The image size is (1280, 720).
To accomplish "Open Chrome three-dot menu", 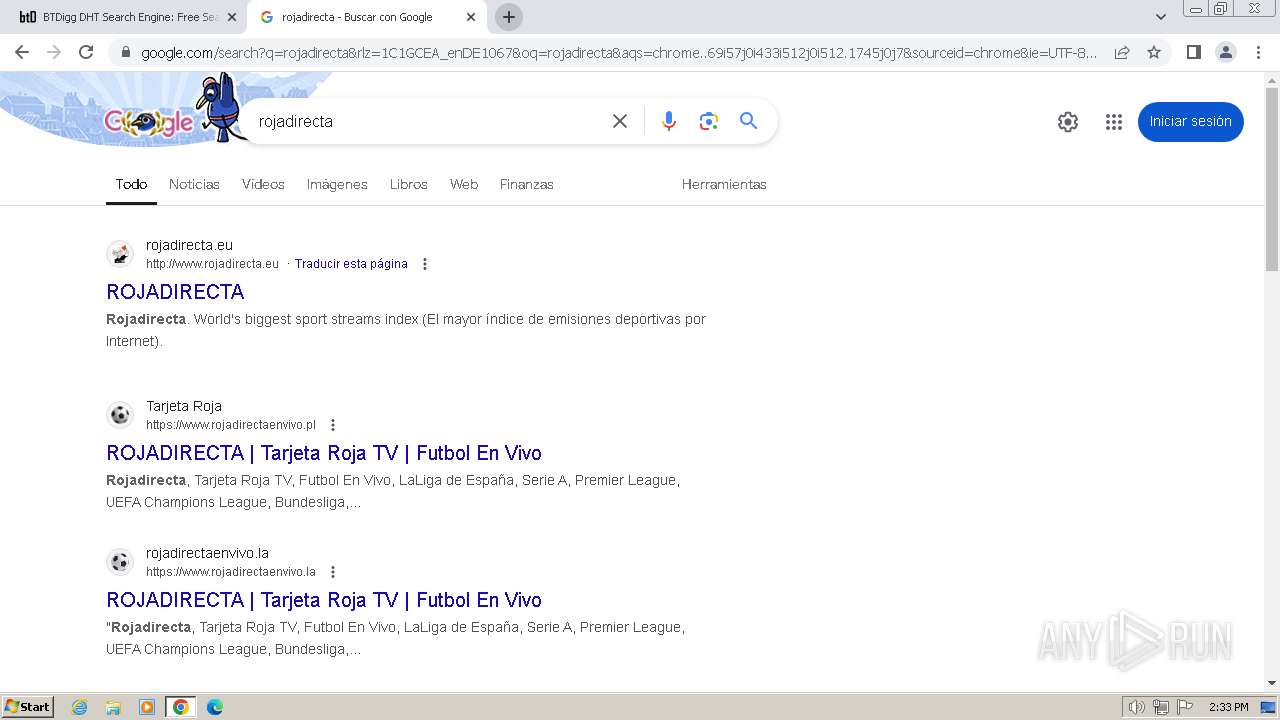I will tap(1258, 52).
